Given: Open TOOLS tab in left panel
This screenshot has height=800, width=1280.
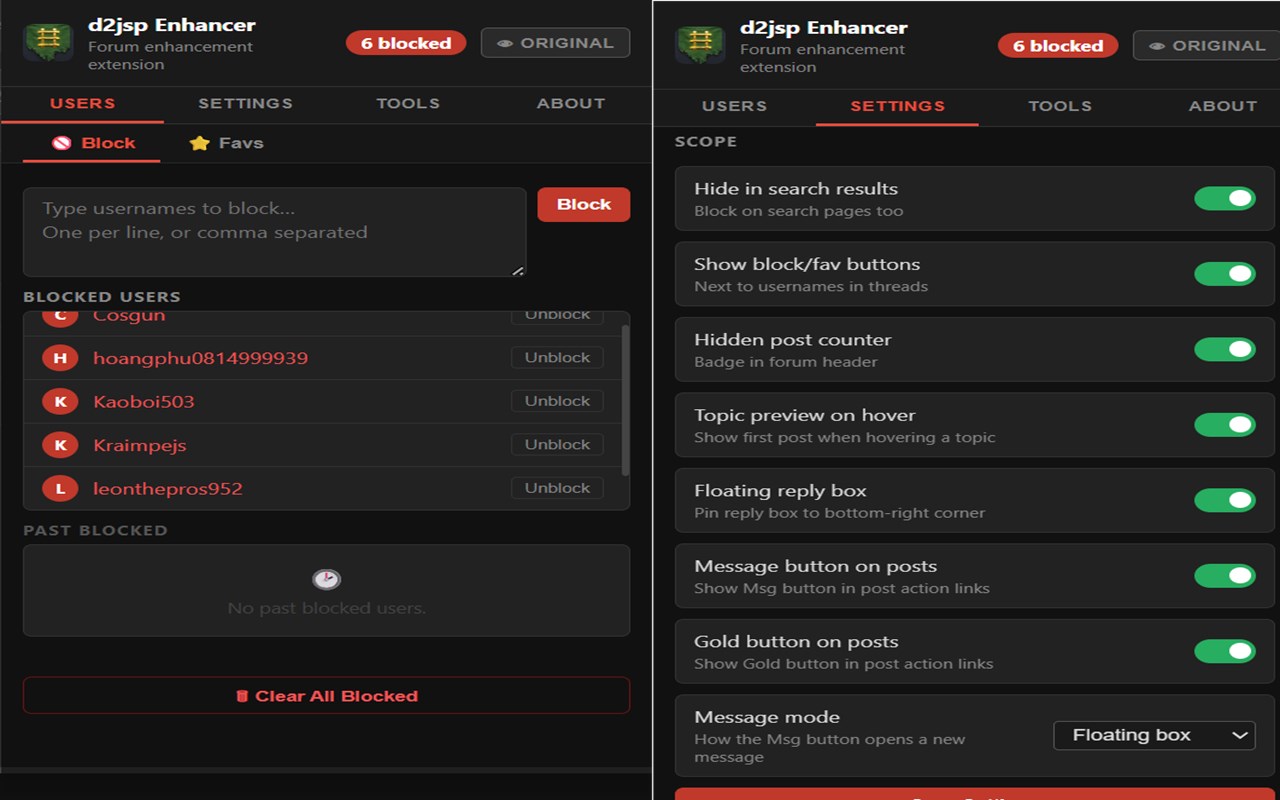Looking at the screenshot, I should [408, 104].
